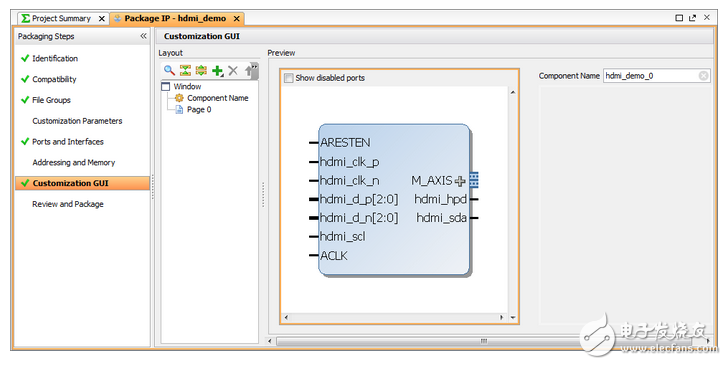
Task: Click the hdmi_sda port label
Action: (441, 218)
